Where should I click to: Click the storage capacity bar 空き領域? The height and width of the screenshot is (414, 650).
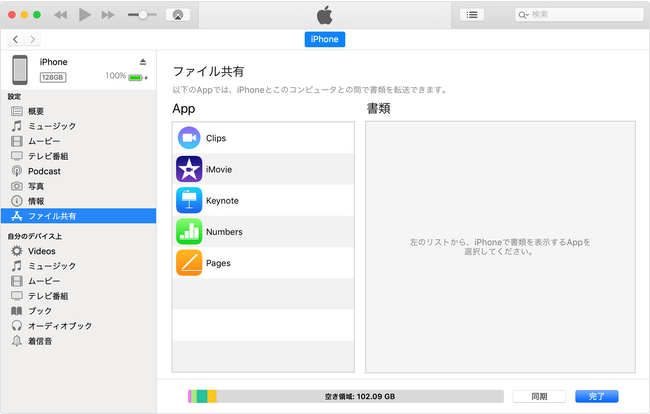346,397
